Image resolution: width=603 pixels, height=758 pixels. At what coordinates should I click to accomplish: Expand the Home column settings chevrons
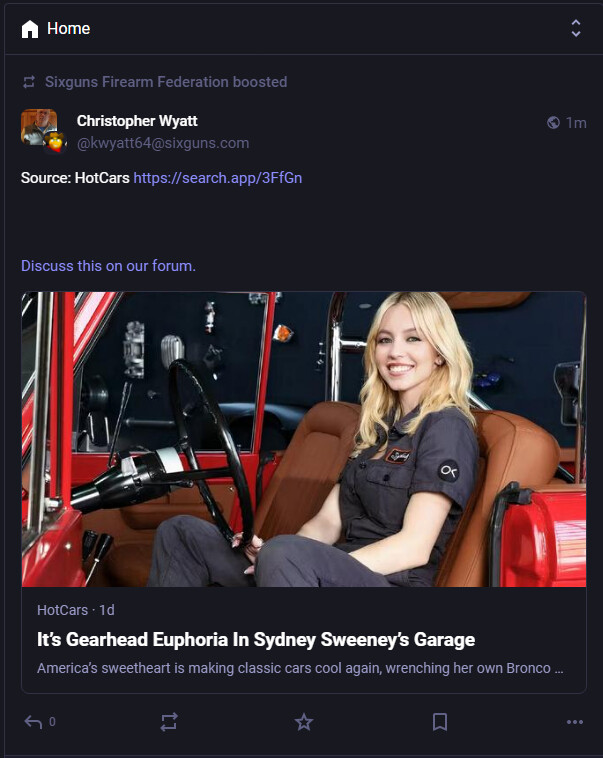click(x=576, y=29)
